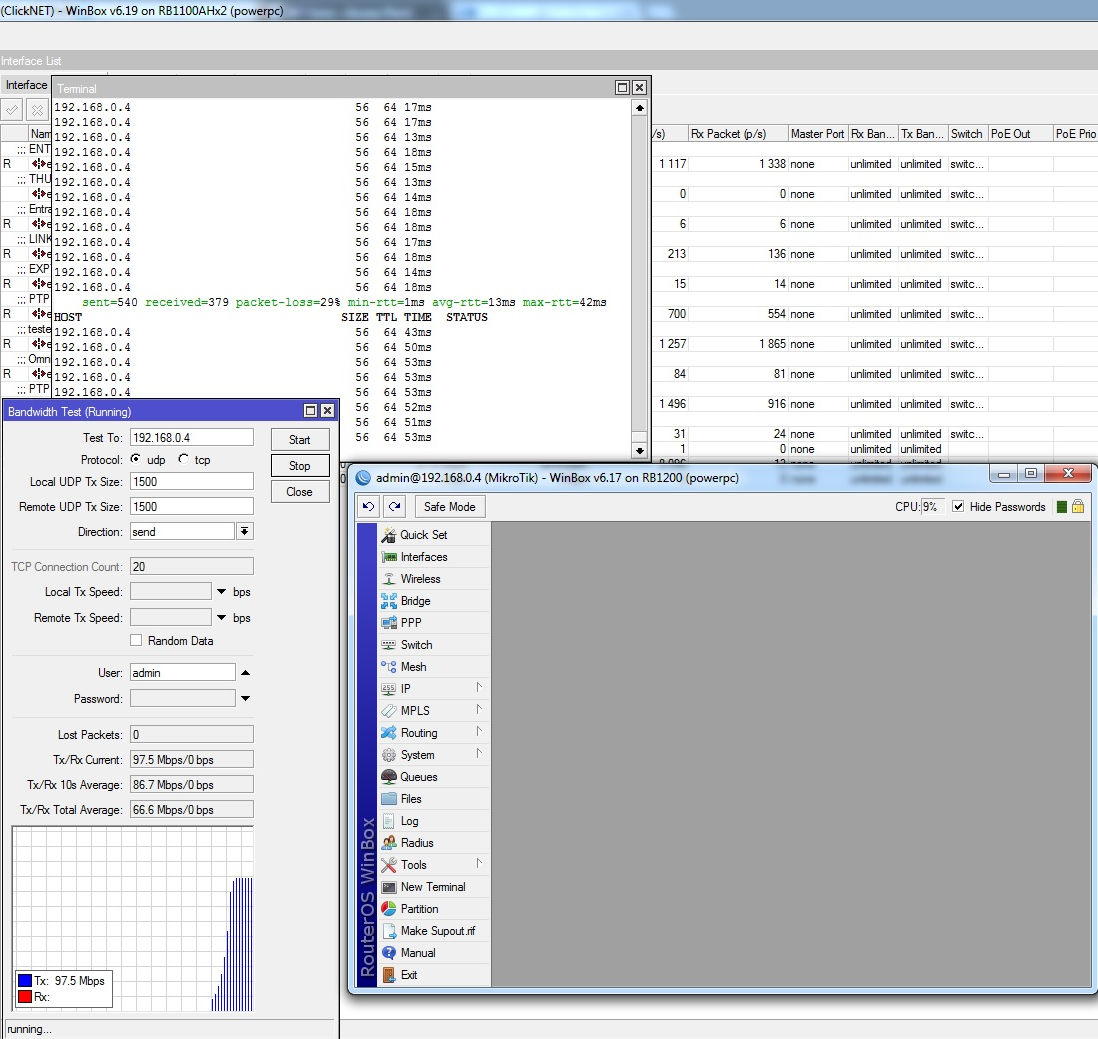1098x1039 pixels.
Task: Open the Direction dropdown list
Action: tap(244, 532)
